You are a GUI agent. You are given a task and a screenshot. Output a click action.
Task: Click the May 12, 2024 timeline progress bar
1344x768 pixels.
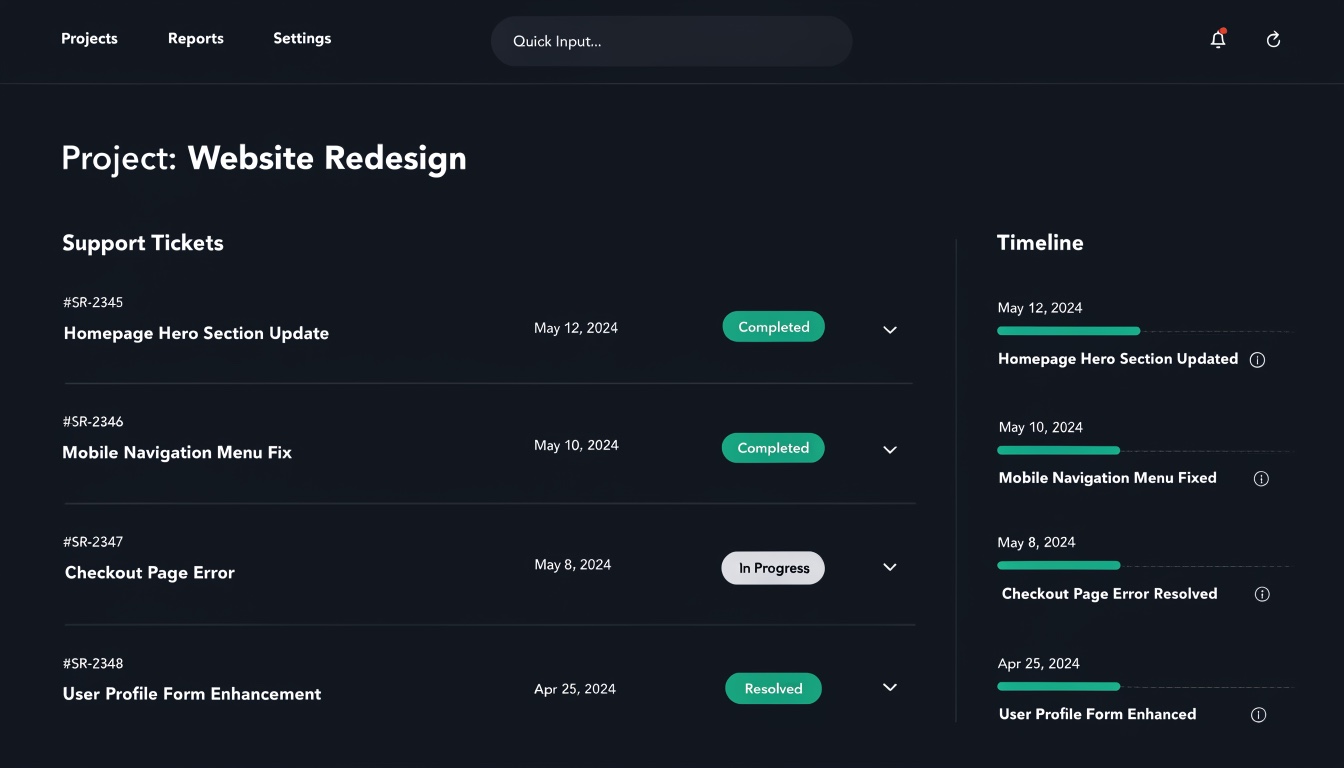pos(1068,331)
